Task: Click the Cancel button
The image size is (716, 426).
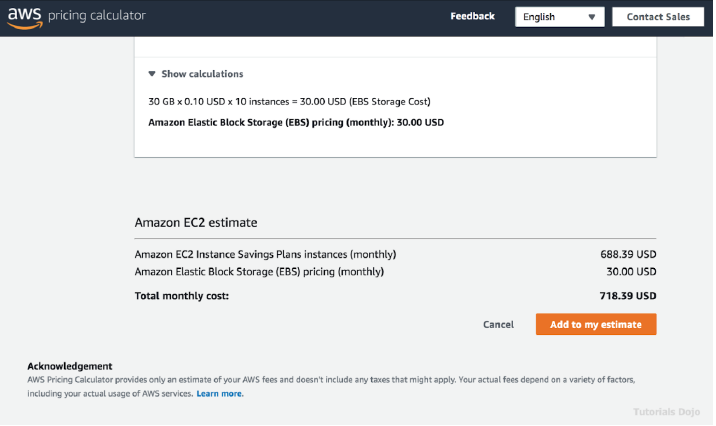Action: point(498,325)
